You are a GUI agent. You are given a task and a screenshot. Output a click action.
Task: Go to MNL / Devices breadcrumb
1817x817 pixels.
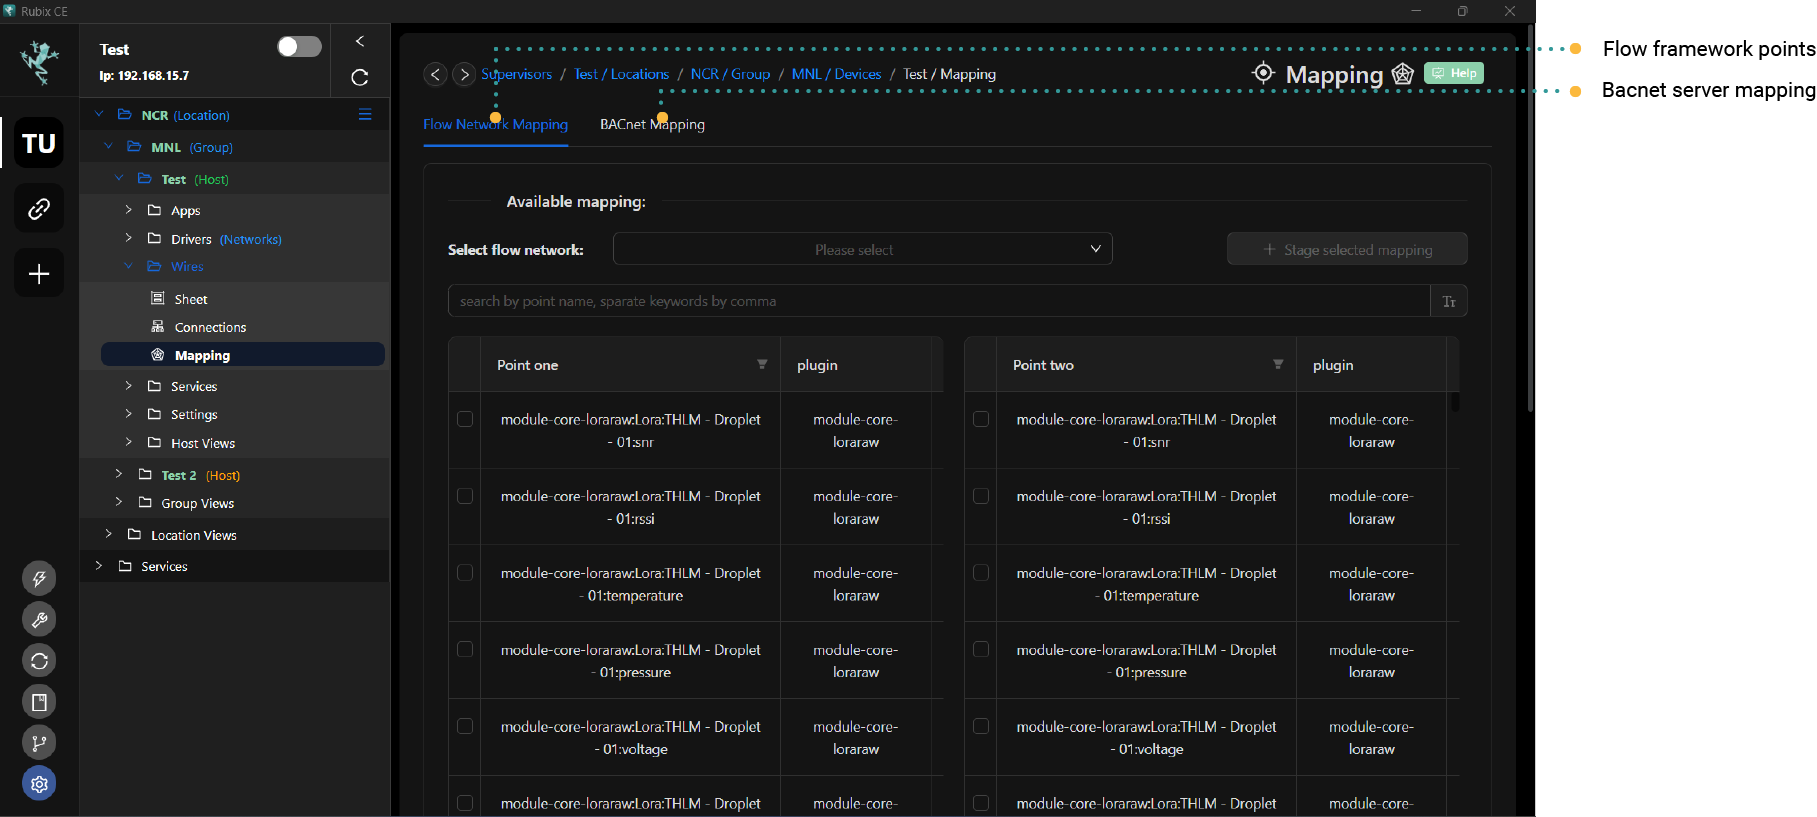[836, 74]
